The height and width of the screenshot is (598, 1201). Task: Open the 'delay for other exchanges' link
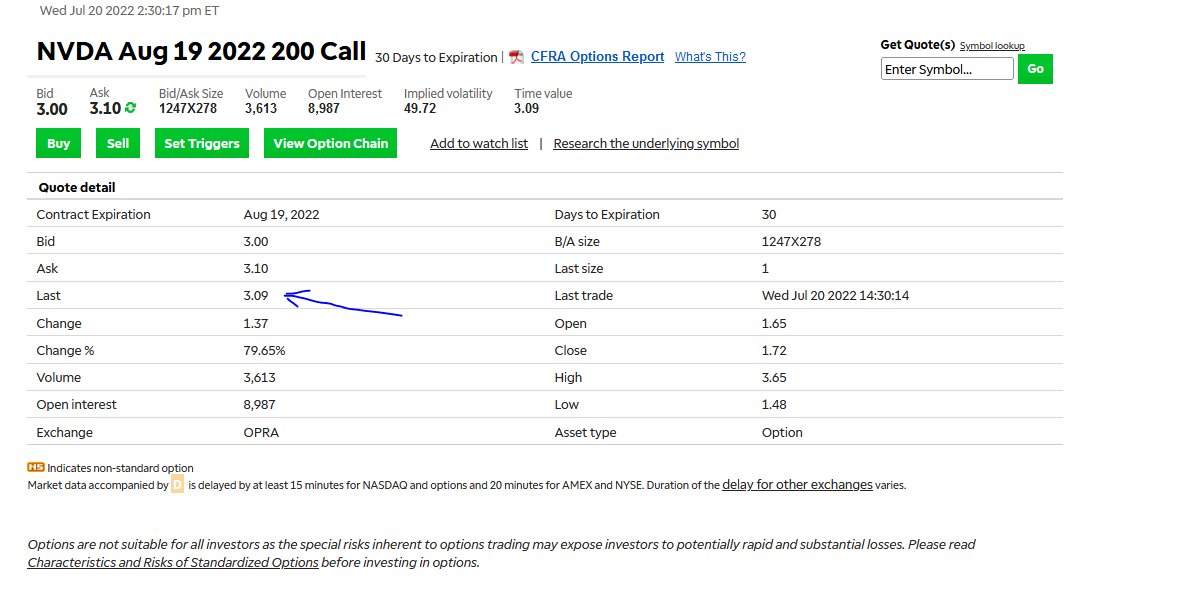click(x=797, y=485)
